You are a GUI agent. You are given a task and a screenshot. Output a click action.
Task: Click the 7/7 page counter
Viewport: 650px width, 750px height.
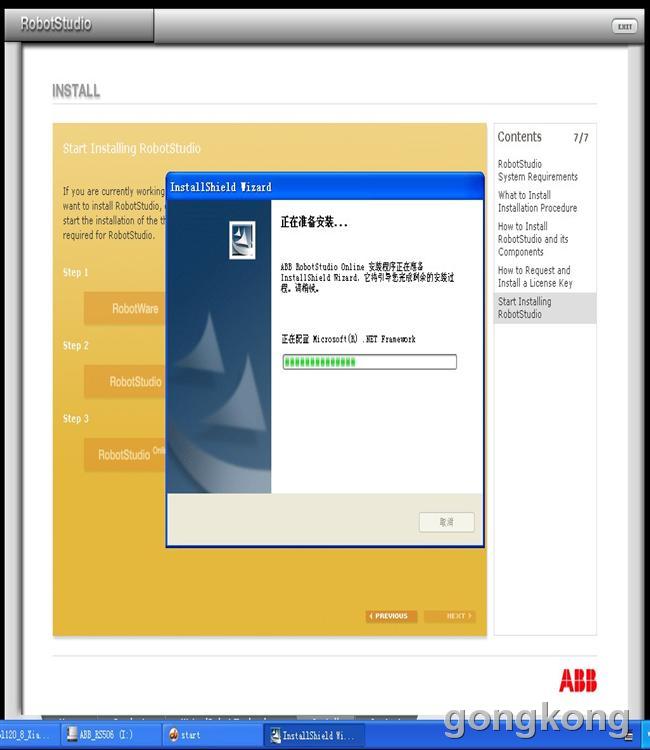(581, 138)
